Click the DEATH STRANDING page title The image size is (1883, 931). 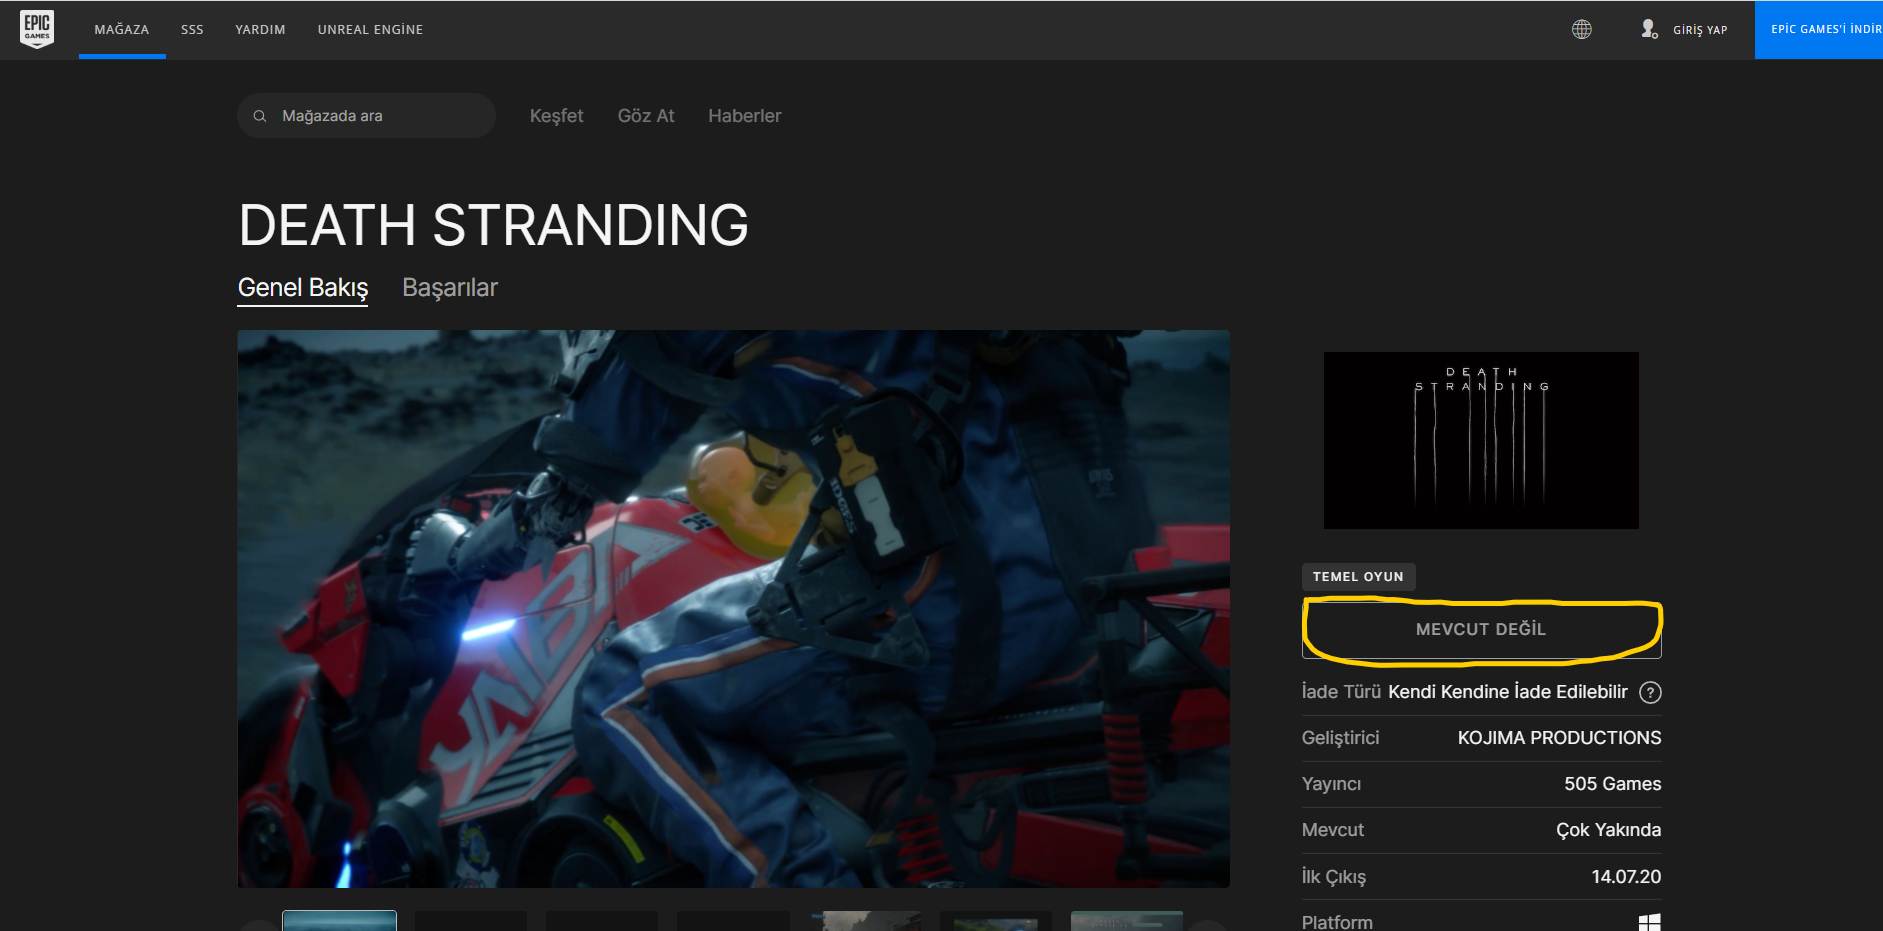click(x=494, y=225)
